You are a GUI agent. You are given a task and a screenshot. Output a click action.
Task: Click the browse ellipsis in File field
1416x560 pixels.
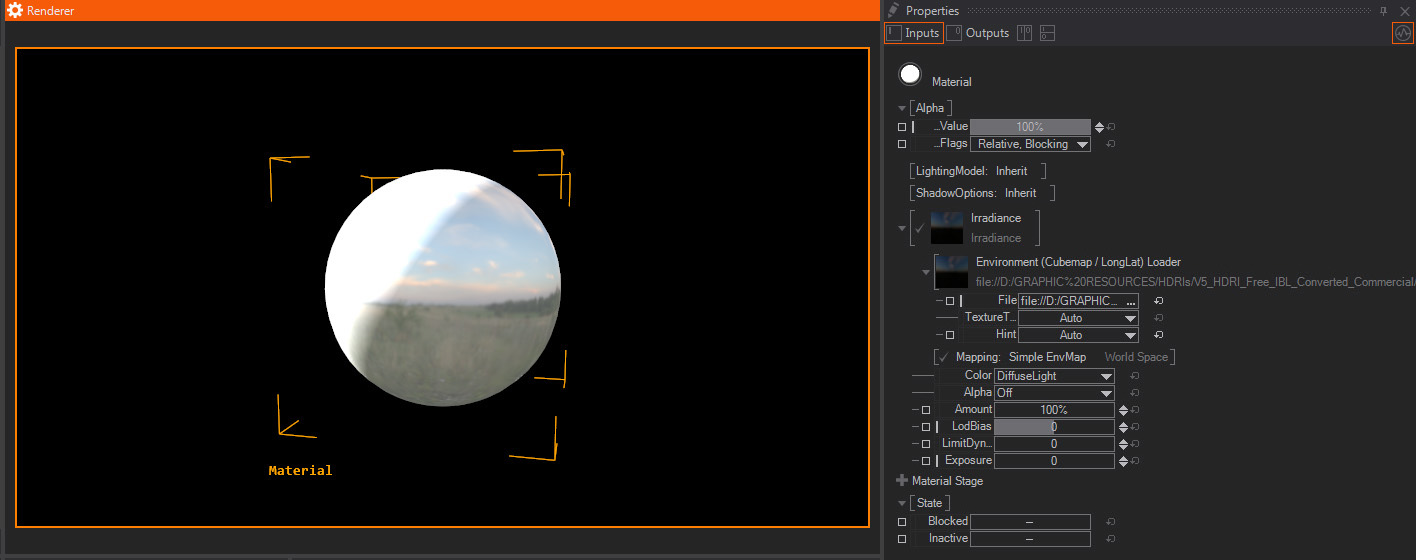tap(1130, 301)
